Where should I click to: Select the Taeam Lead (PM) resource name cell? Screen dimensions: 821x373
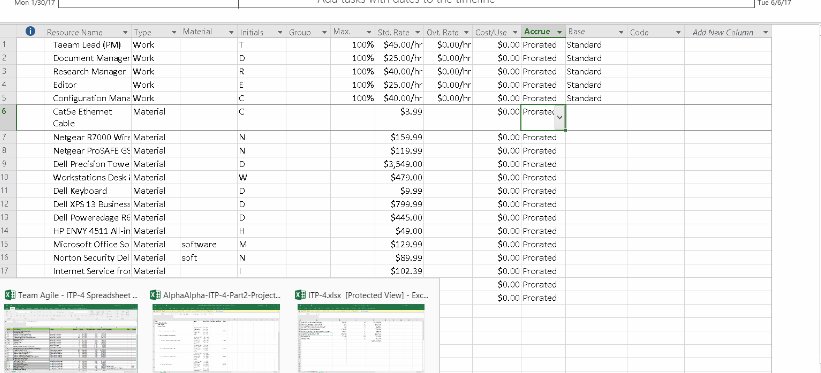(x=87, y=45)
